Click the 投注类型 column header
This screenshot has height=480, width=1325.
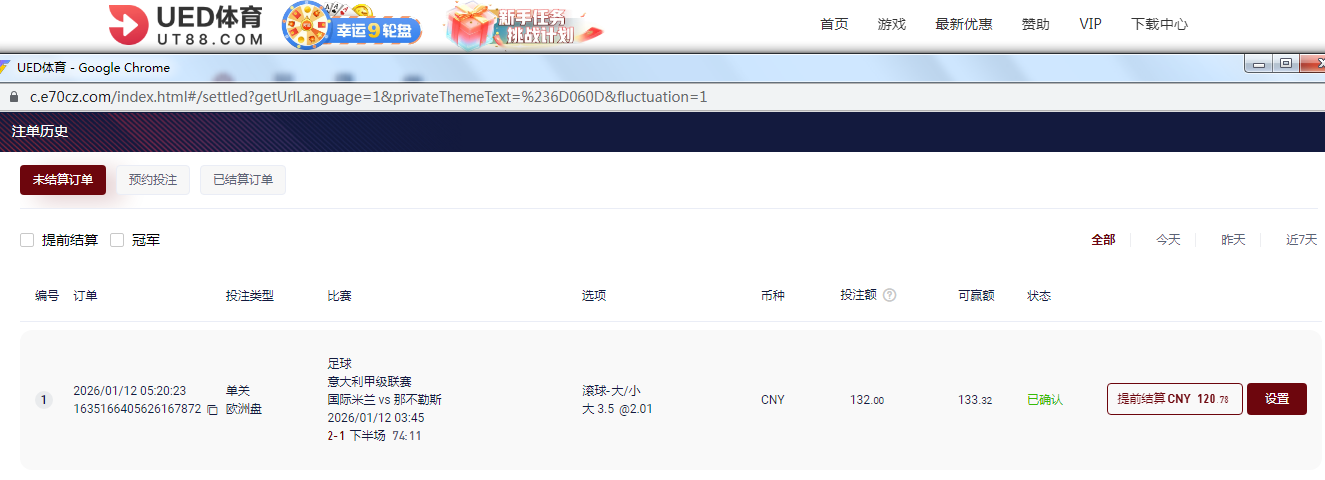[250, 296]
